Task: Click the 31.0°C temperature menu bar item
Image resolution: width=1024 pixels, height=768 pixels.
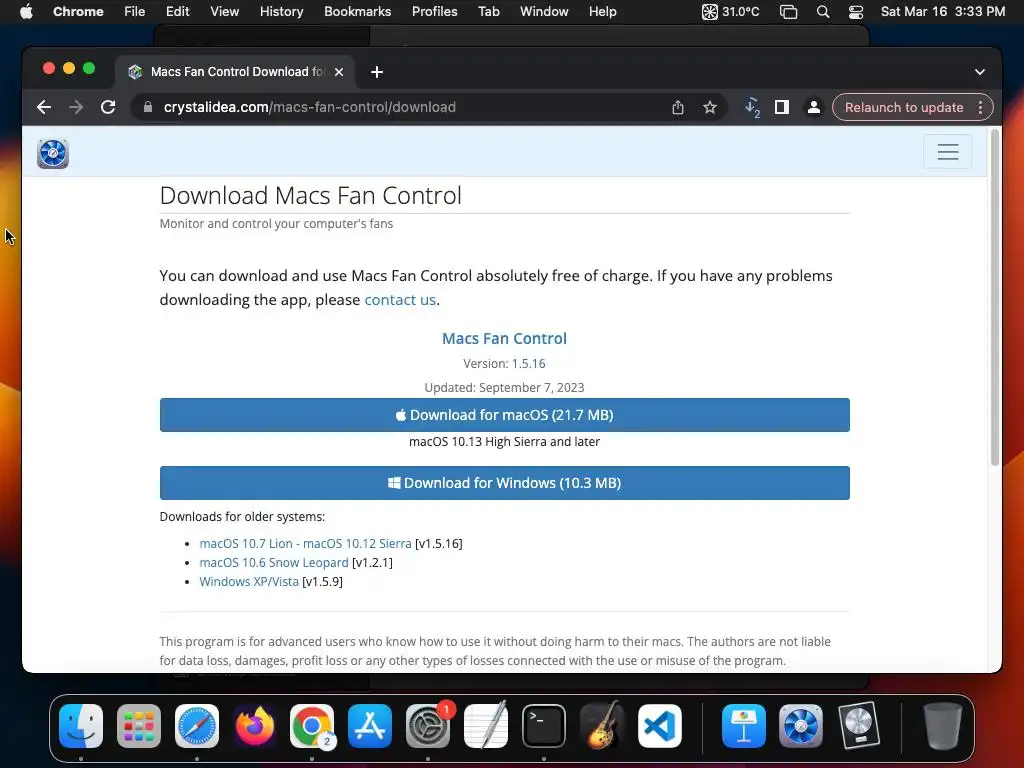Action: 731,12
